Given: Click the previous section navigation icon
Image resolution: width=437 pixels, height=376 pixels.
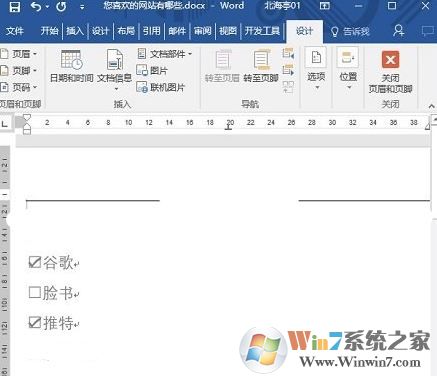Looking at the screenshot, I should 288,53.
